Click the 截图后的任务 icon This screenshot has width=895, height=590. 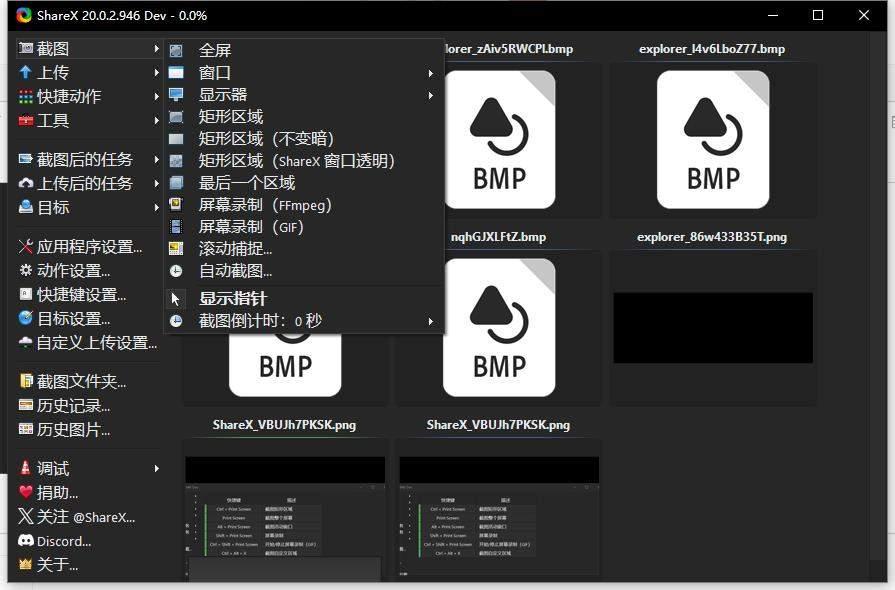26,159
